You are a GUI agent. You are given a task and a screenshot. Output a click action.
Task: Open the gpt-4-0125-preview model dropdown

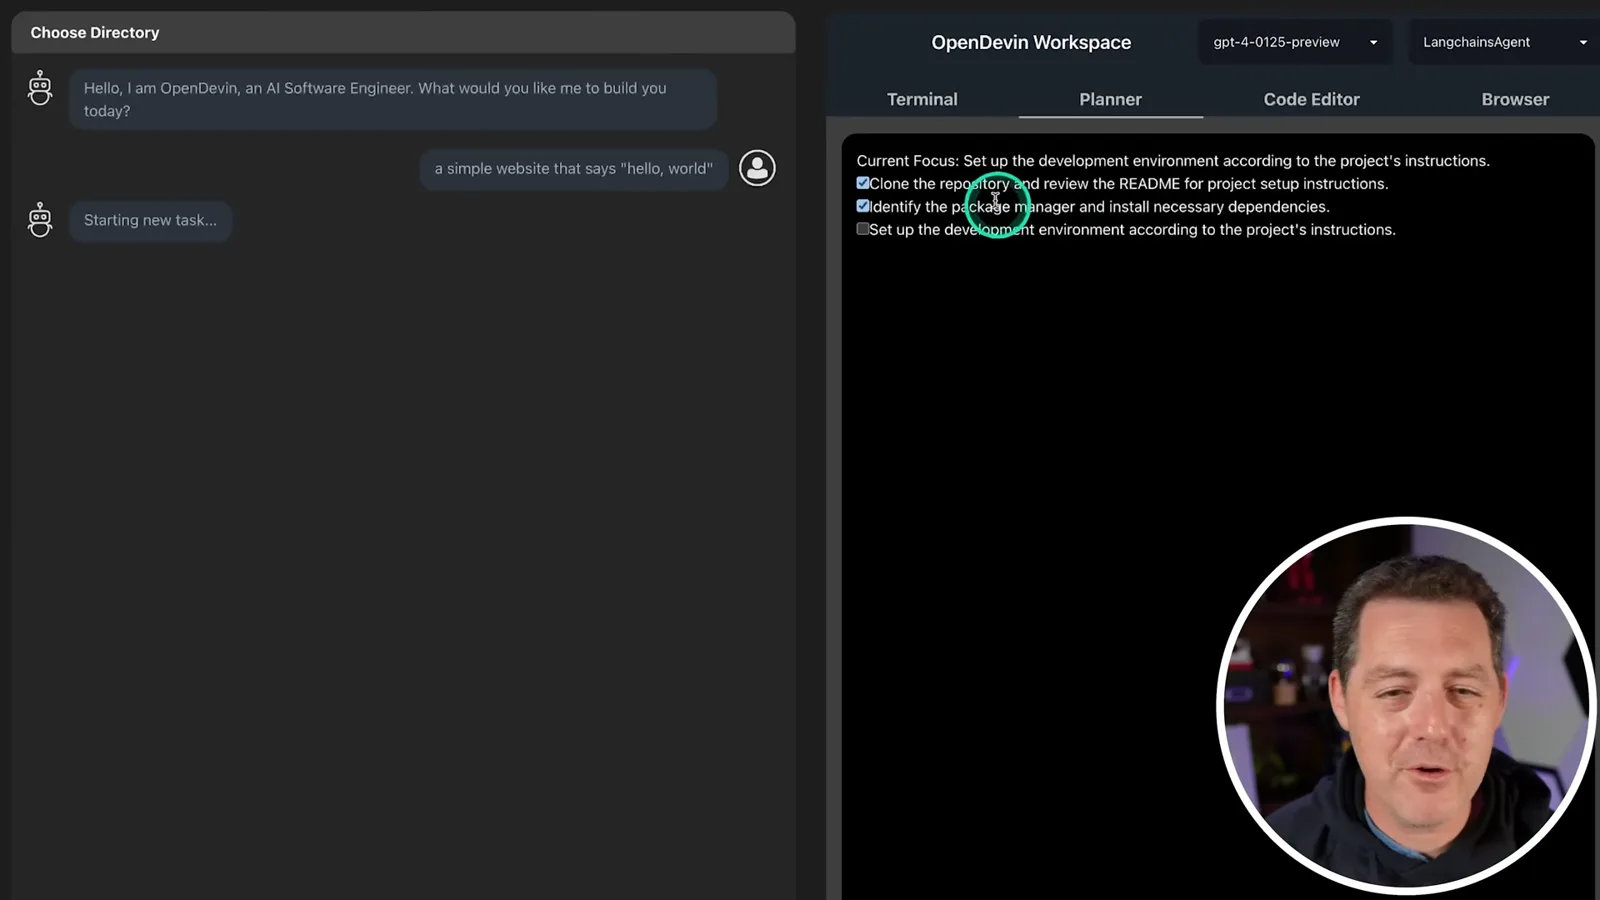pyautogui.click(x=1295, y=42)
